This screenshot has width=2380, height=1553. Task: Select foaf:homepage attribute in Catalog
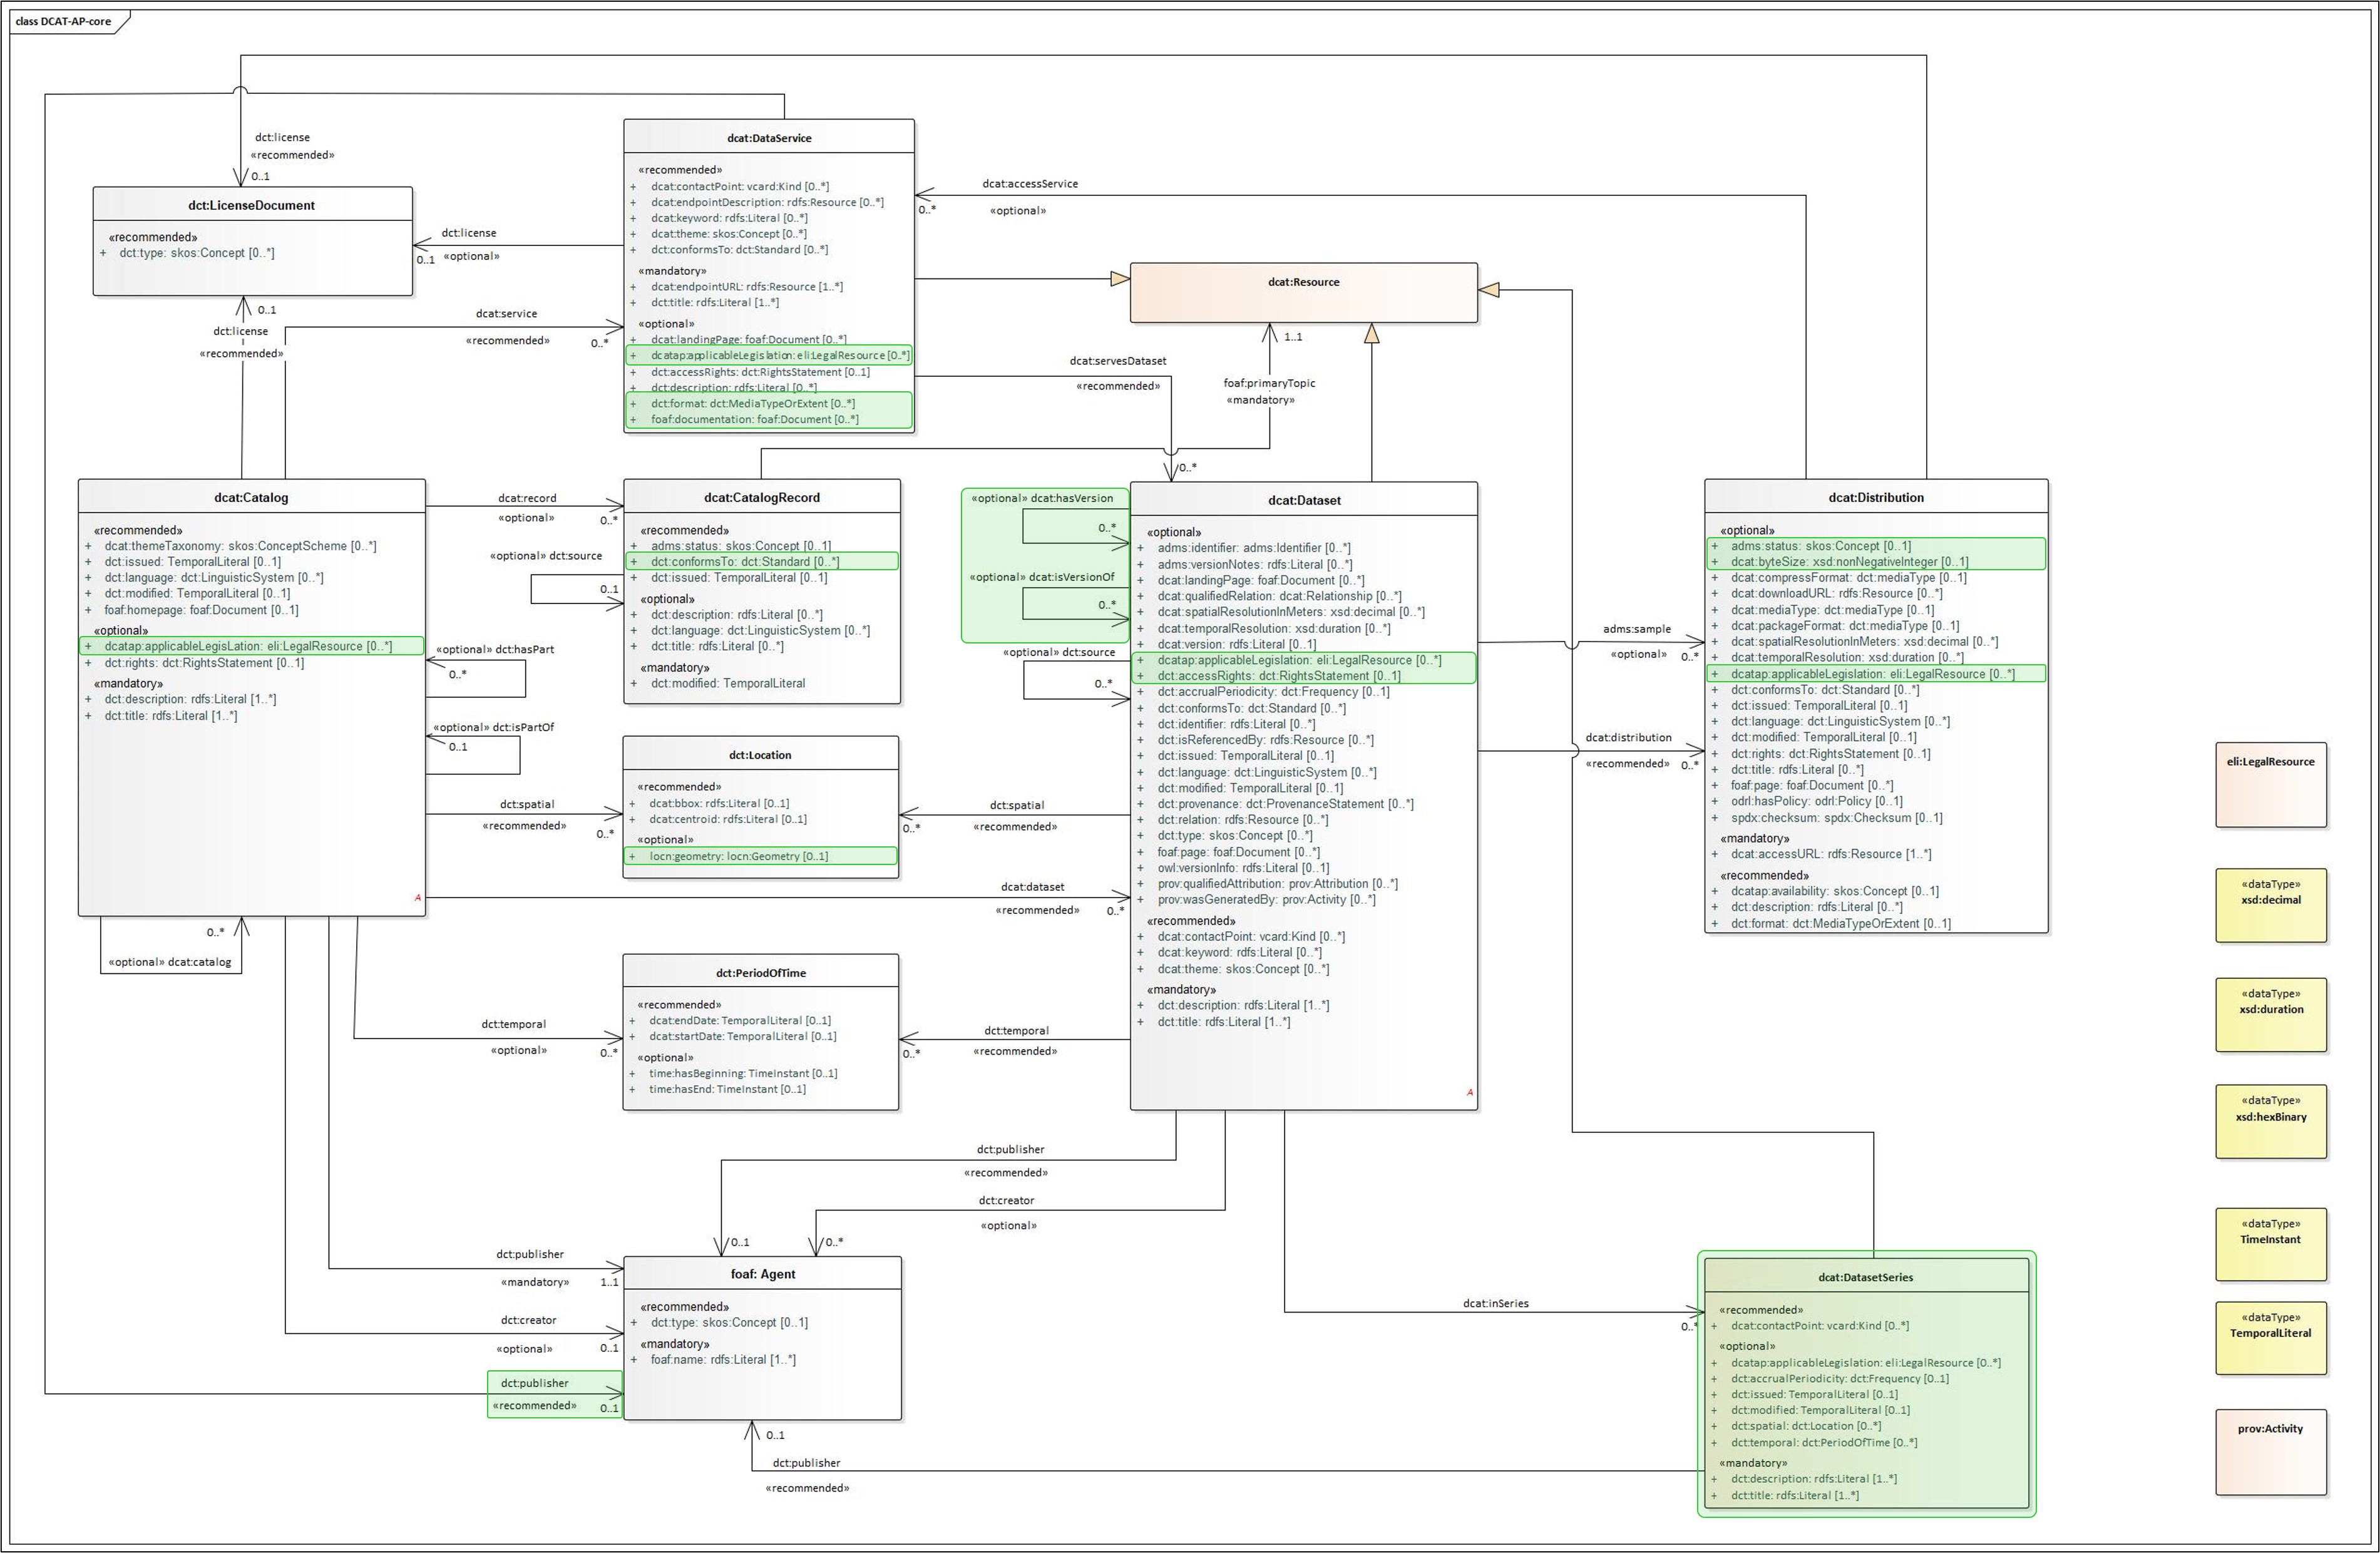click(201, 610)
